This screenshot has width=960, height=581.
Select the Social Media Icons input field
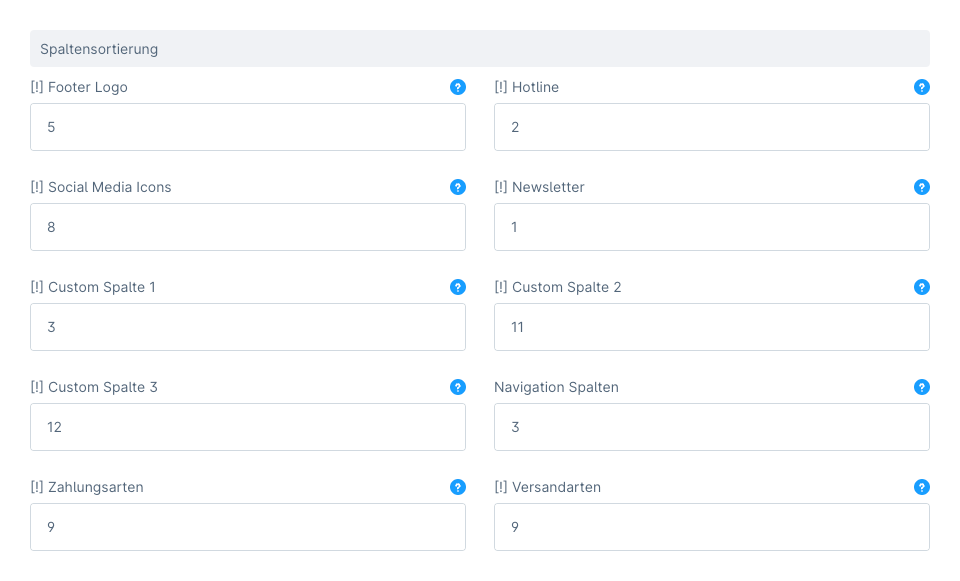click(247, 227)
